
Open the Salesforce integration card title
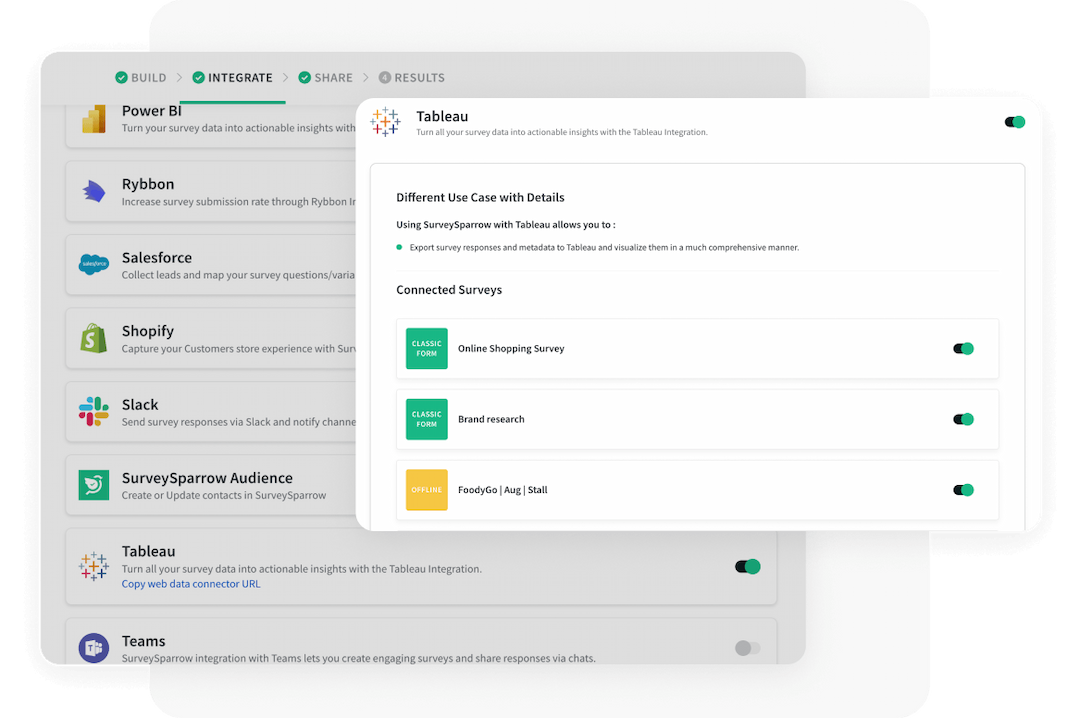click(x=156, y=258)
